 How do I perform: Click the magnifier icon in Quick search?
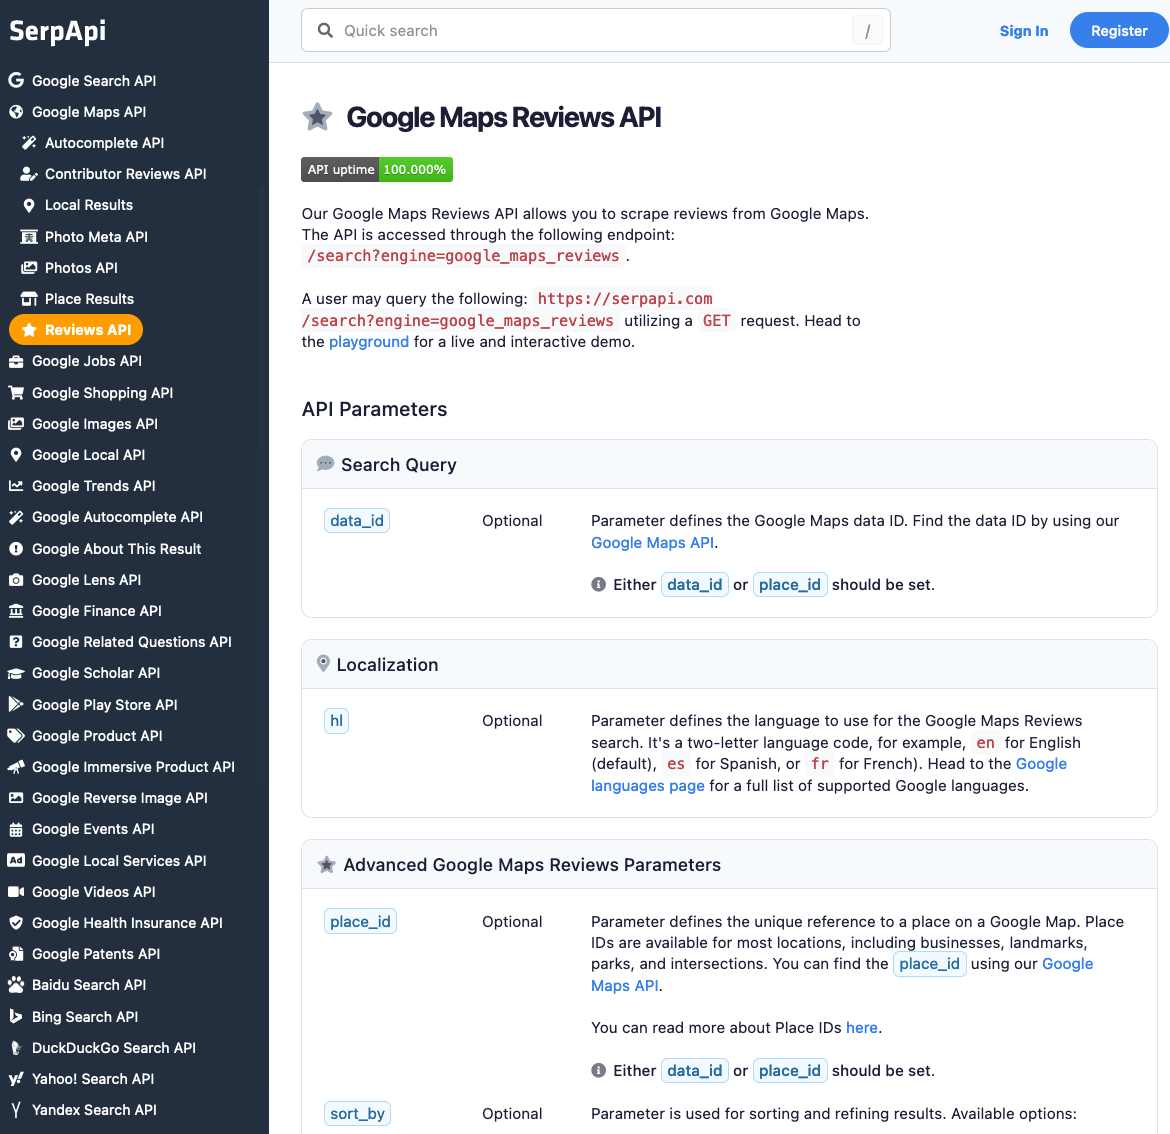[x=325, y=31]
